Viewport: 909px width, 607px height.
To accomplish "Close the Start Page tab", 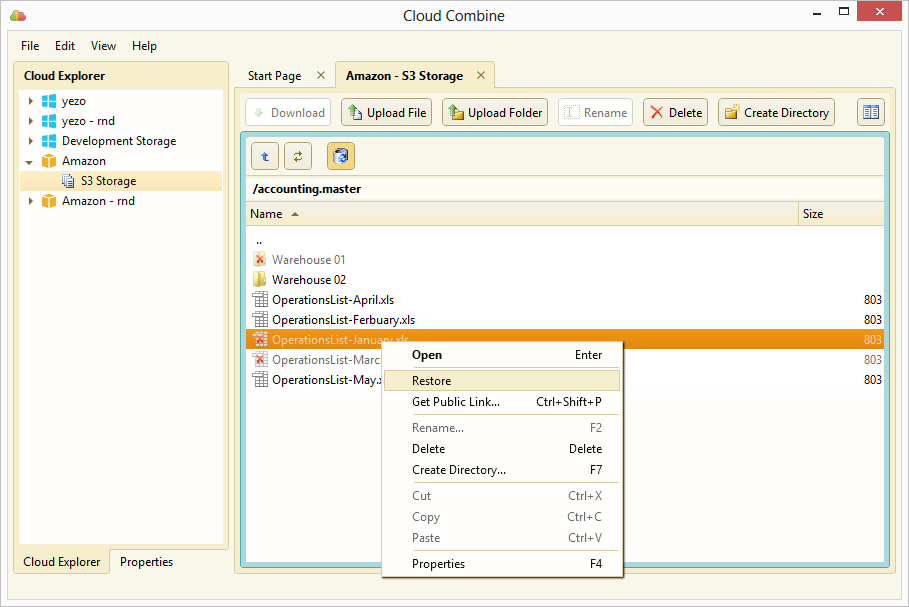I will [x=321, y=75].
